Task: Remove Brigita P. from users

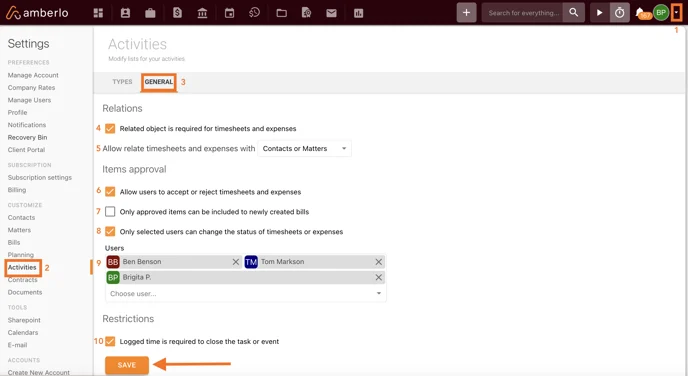Action: pyautogui.click(x=379, y=277)
